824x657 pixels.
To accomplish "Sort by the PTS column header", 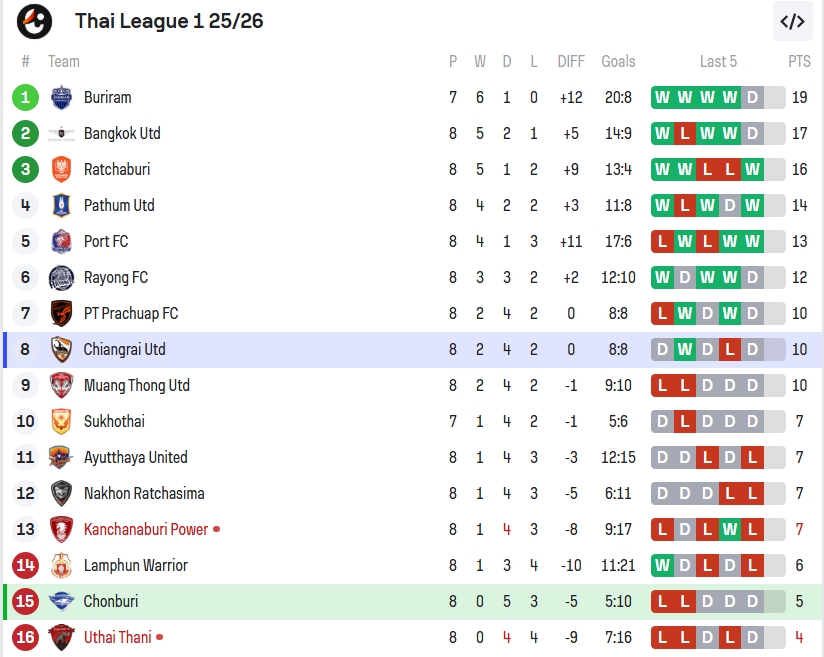I will click(x=799, y=61).
